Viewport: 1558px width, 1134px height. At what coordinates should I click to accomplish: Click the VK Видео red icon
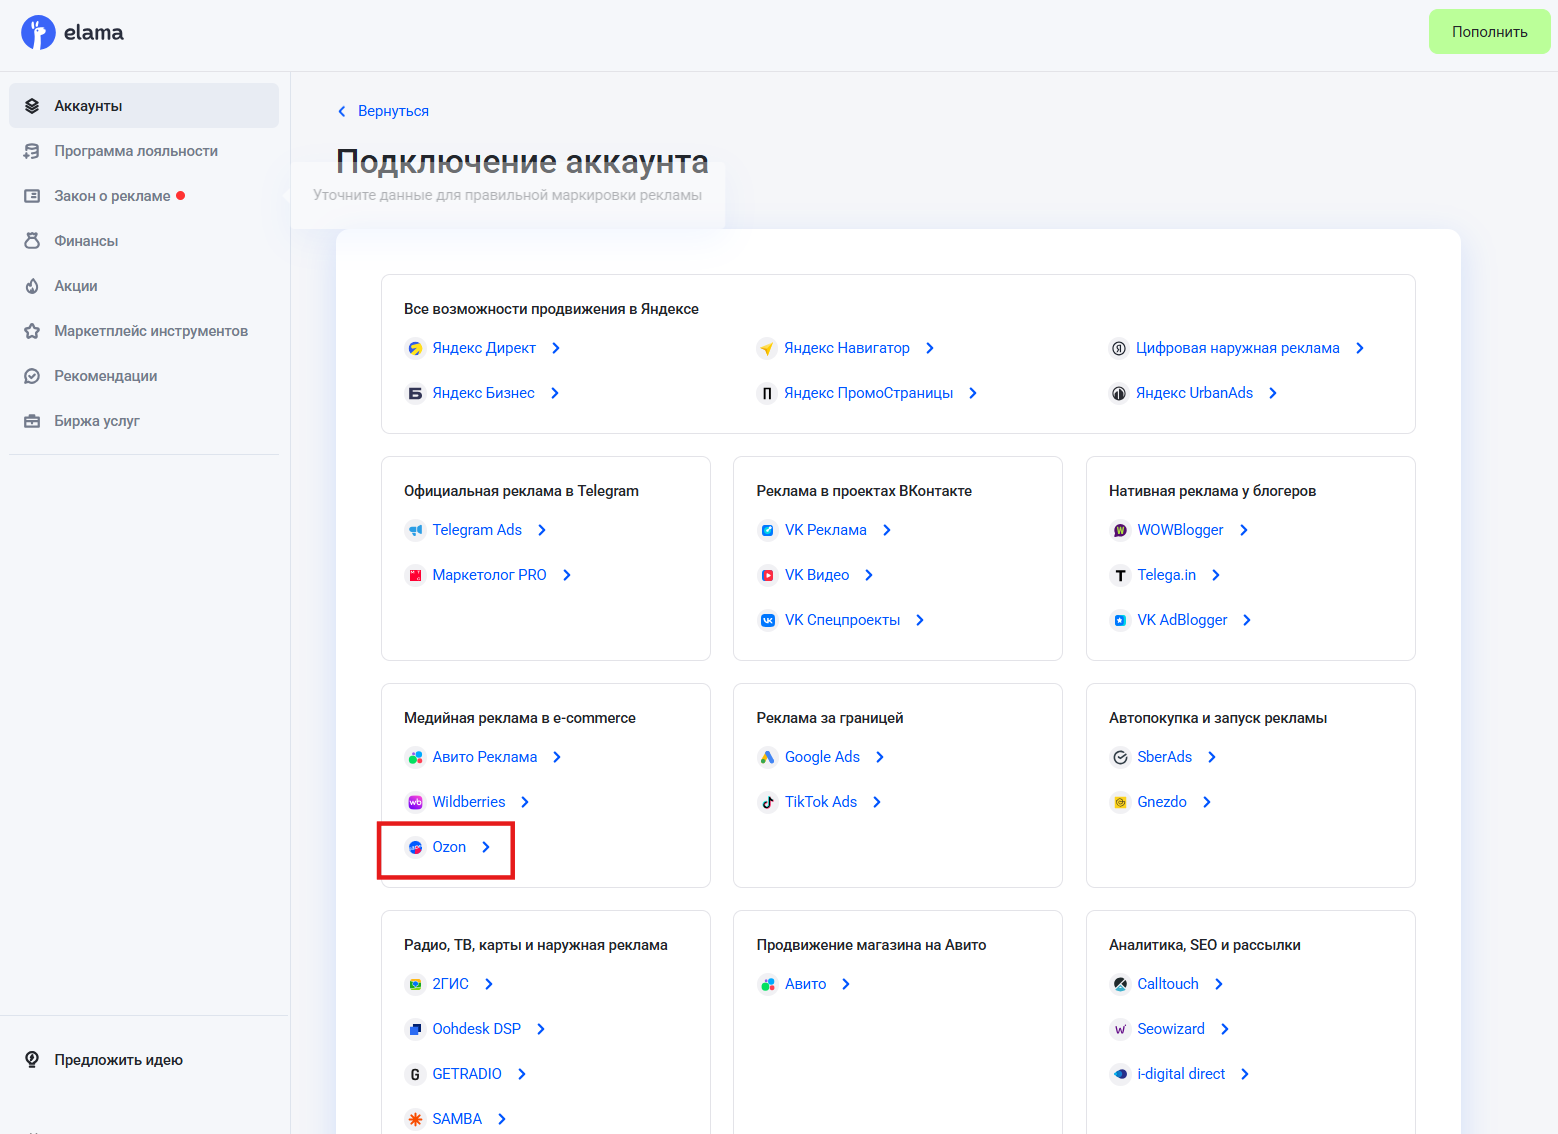(767, 575)
